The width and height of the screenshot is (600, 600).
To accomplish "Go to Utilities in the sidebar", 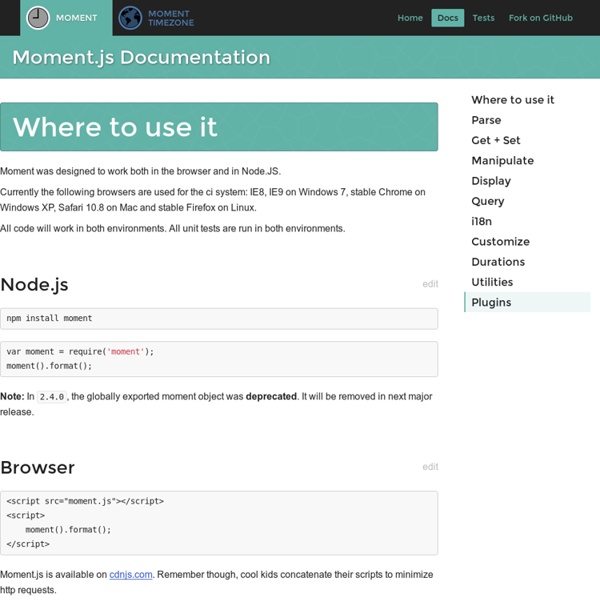I will 492,282.
